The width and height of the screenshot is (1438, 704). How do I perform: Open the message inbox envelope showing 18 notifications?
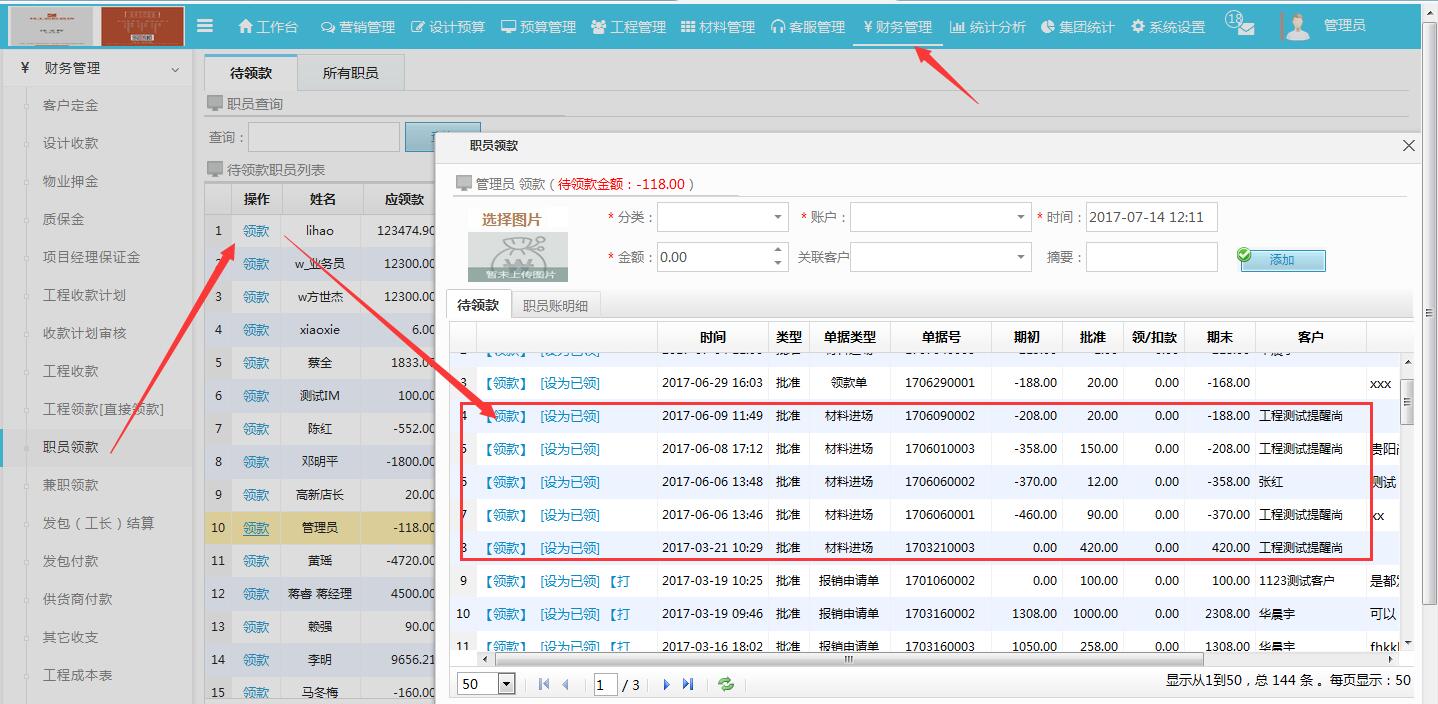point(1243,28)
